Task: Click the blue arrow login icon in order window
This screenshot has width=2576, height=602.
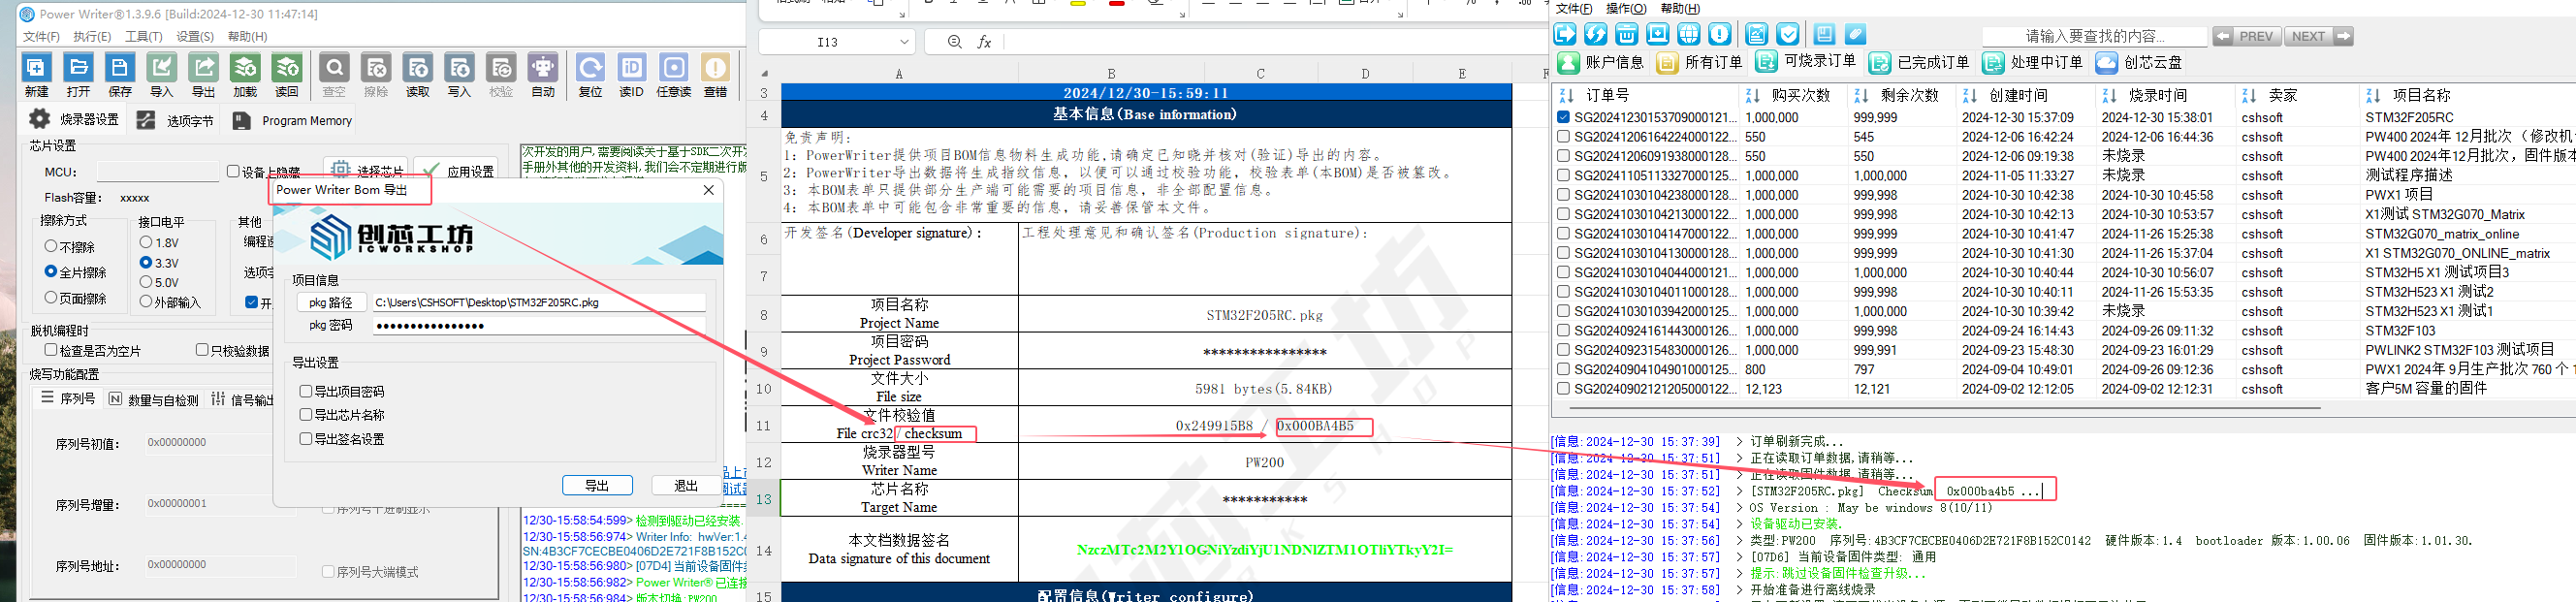Action: pyautogui.click(x=1565, y=35)
